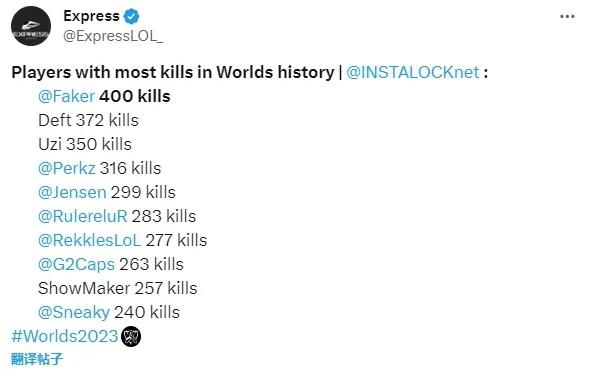
Task: Click the Uzi 350 kills line
Action: tap(85, 144)
